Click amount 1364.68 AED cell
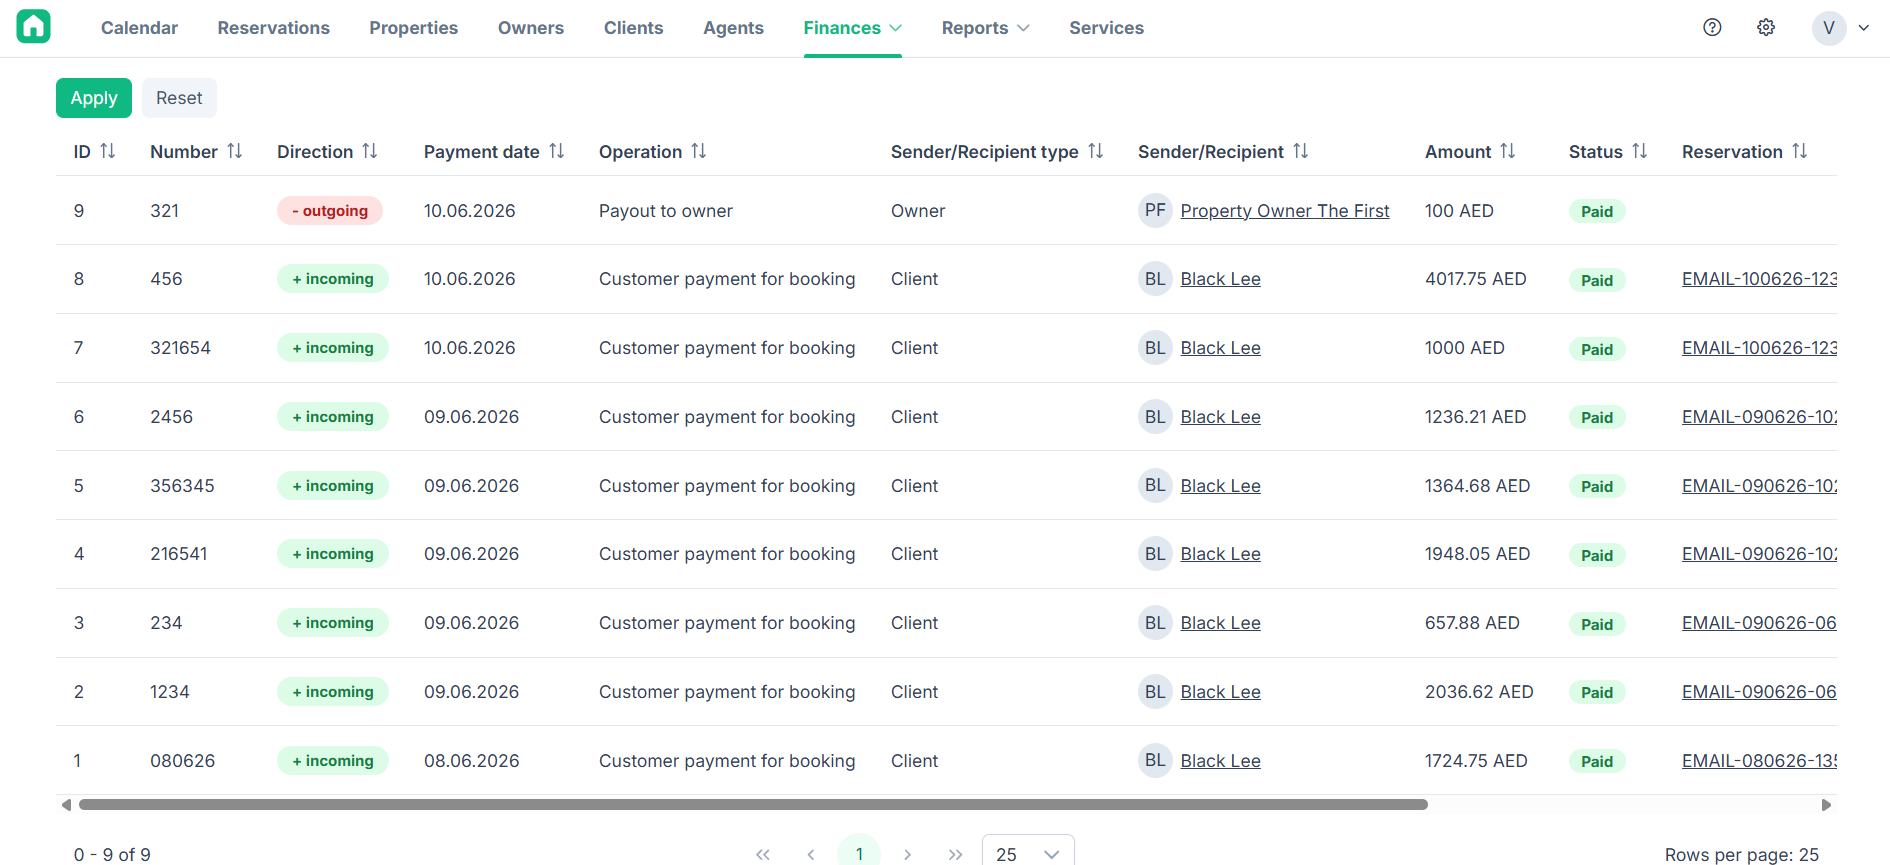Viewport: 1890px width, 865px height. click(x=1477, y=486)
